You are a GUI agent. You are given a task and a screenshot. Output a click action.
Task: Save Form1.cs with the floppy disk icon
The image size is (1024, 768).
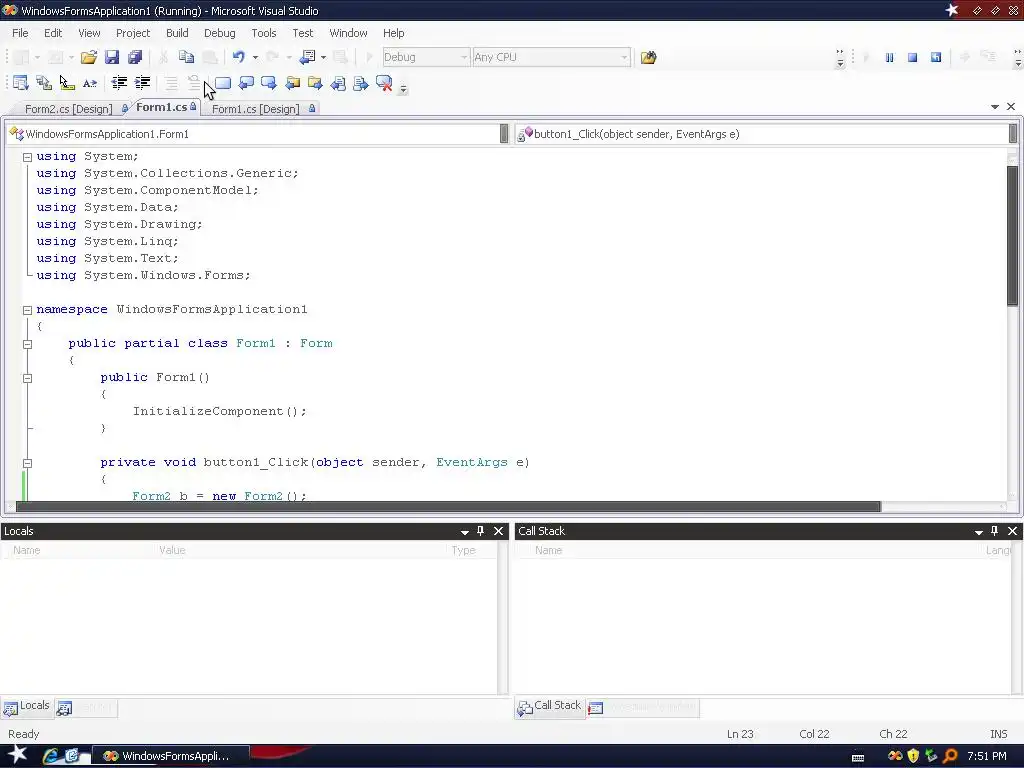tap(112, 57)
